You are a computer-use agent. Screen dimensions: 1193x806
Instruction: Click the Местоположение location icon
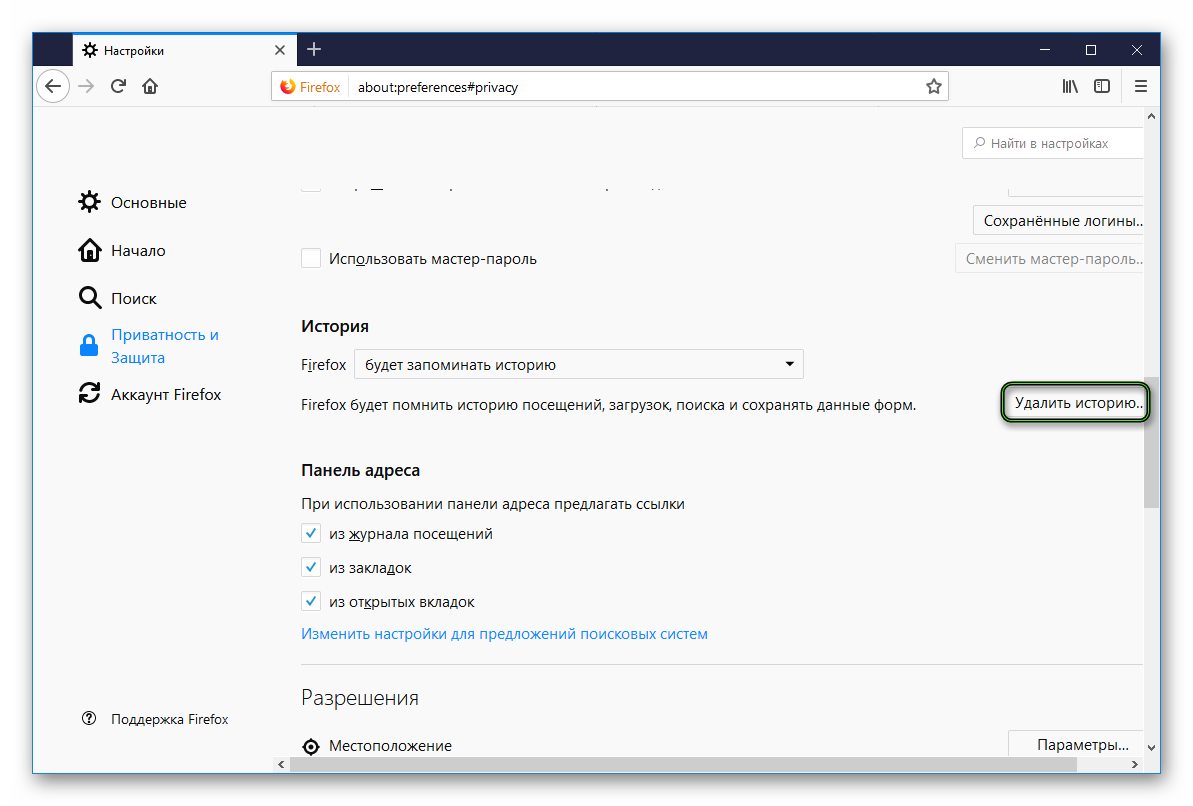(310, 747)
